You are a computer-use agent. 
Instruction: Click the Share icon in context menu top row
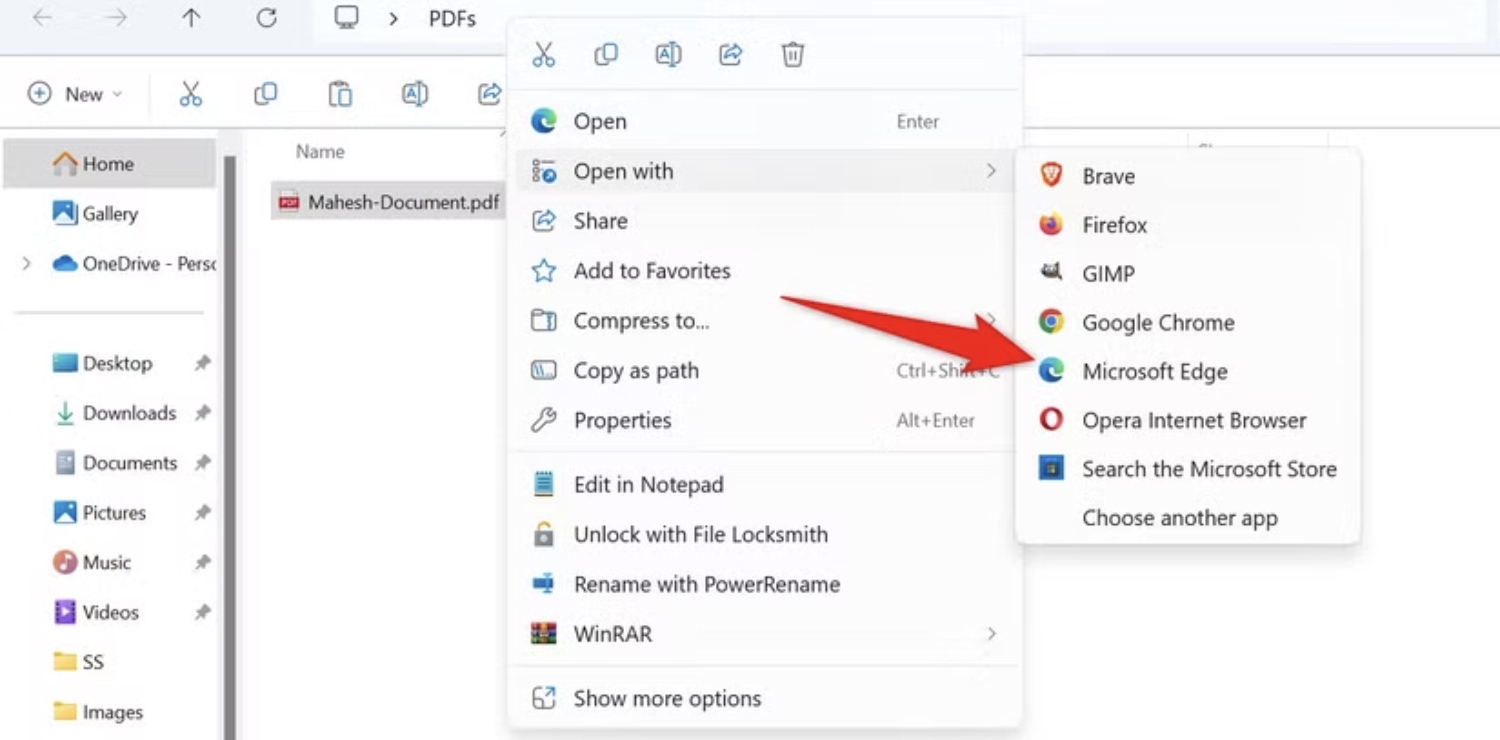point(731,54)
